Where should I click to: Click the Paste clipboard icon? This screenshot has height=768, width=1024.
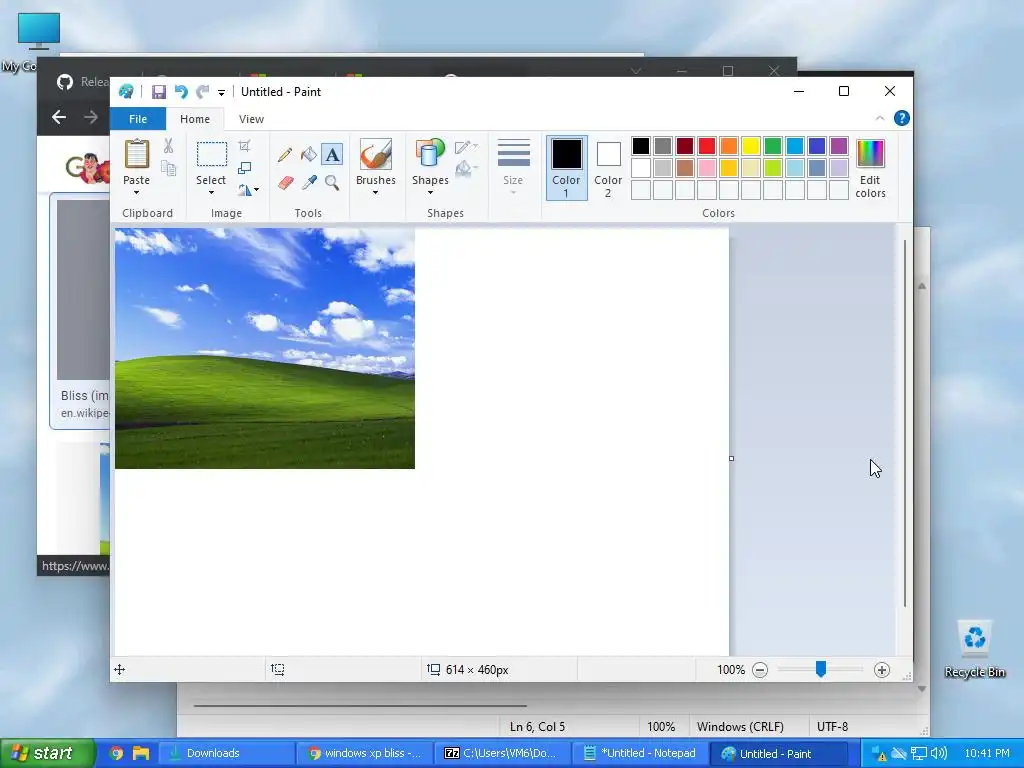[x=136, y=154]
